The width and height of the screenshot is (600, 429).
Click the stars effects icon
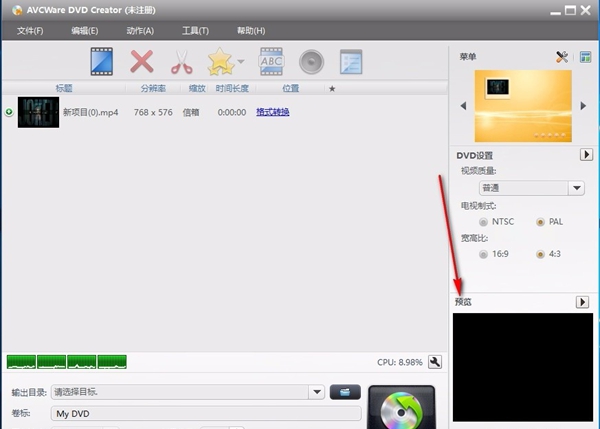(x=221, y=62)
